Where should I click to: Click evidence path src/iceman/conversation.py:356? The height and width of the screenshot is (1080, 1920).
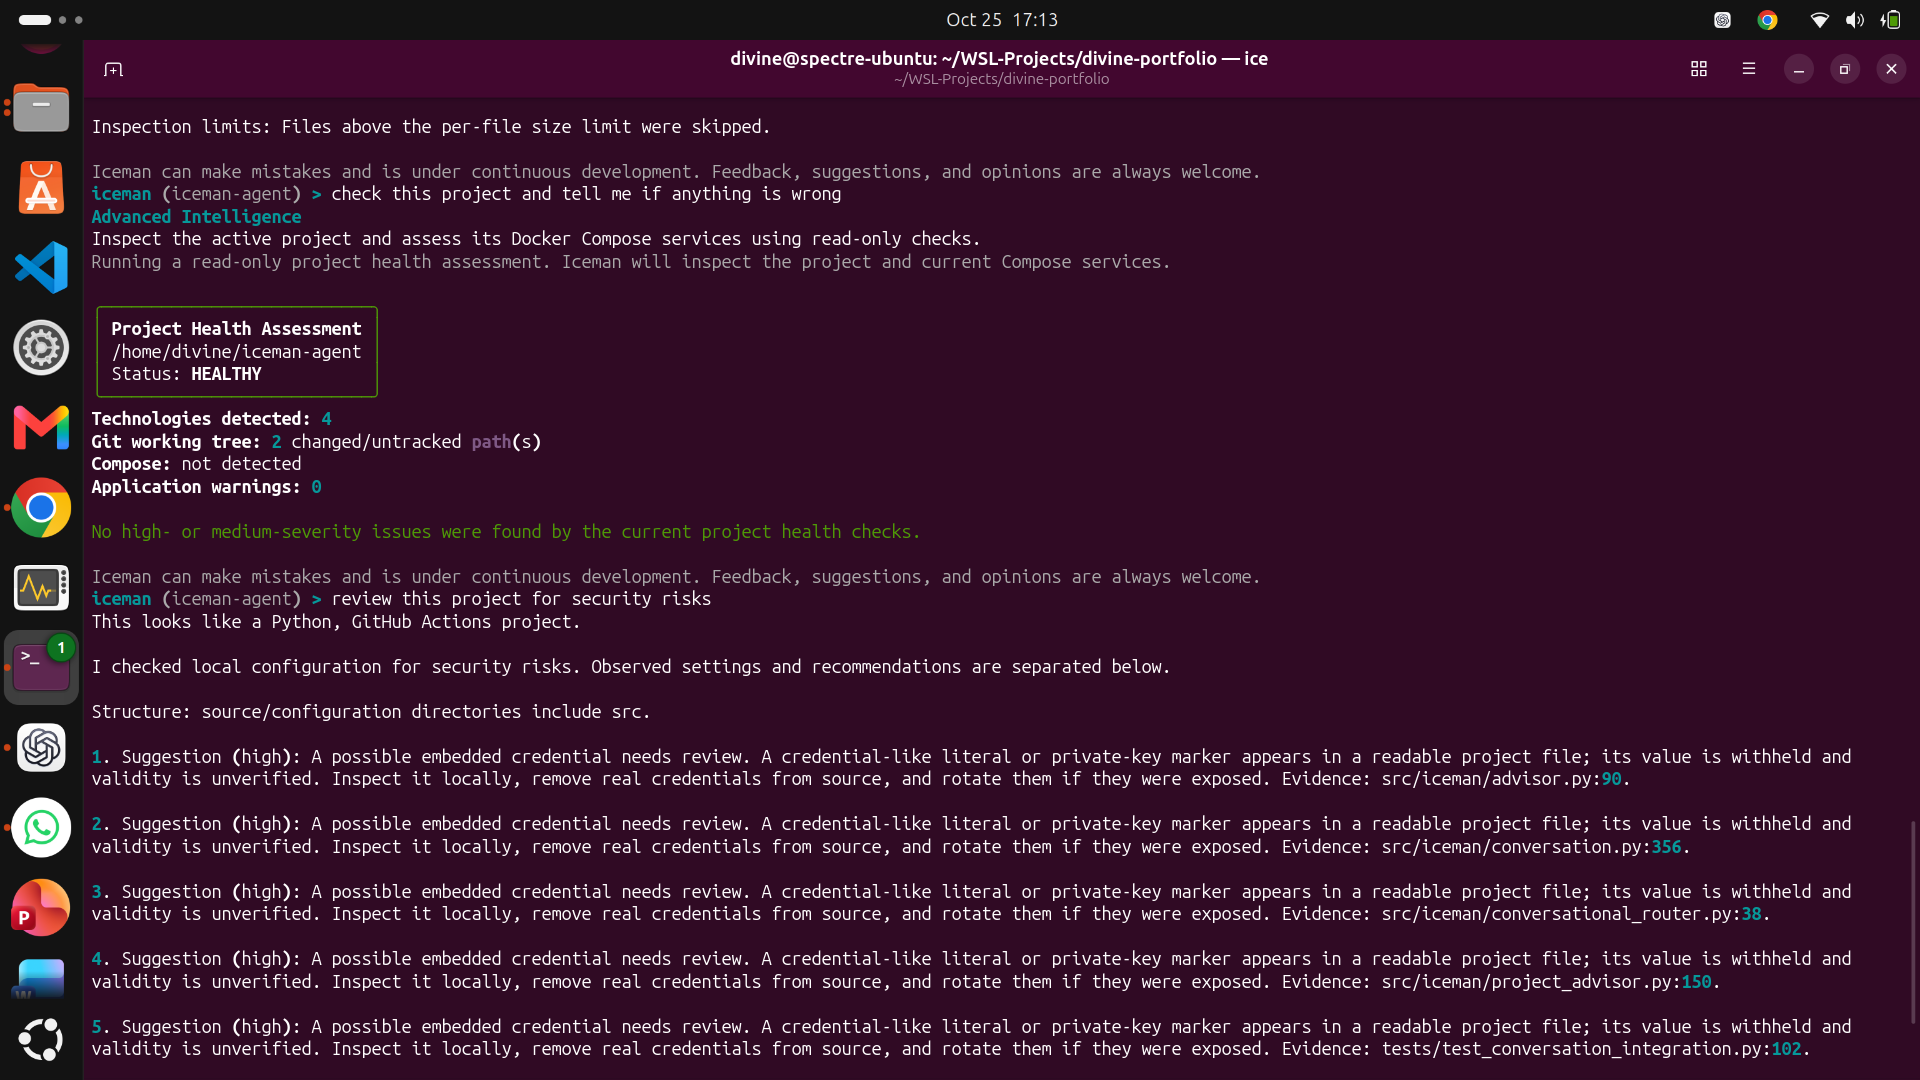pos(1531,847)
